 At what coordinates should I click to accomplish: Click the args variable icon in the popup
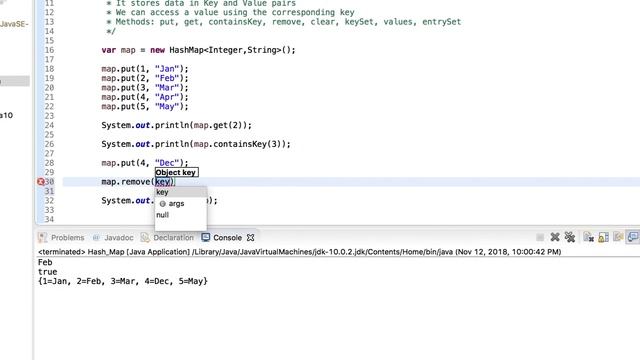pos(162,204)
